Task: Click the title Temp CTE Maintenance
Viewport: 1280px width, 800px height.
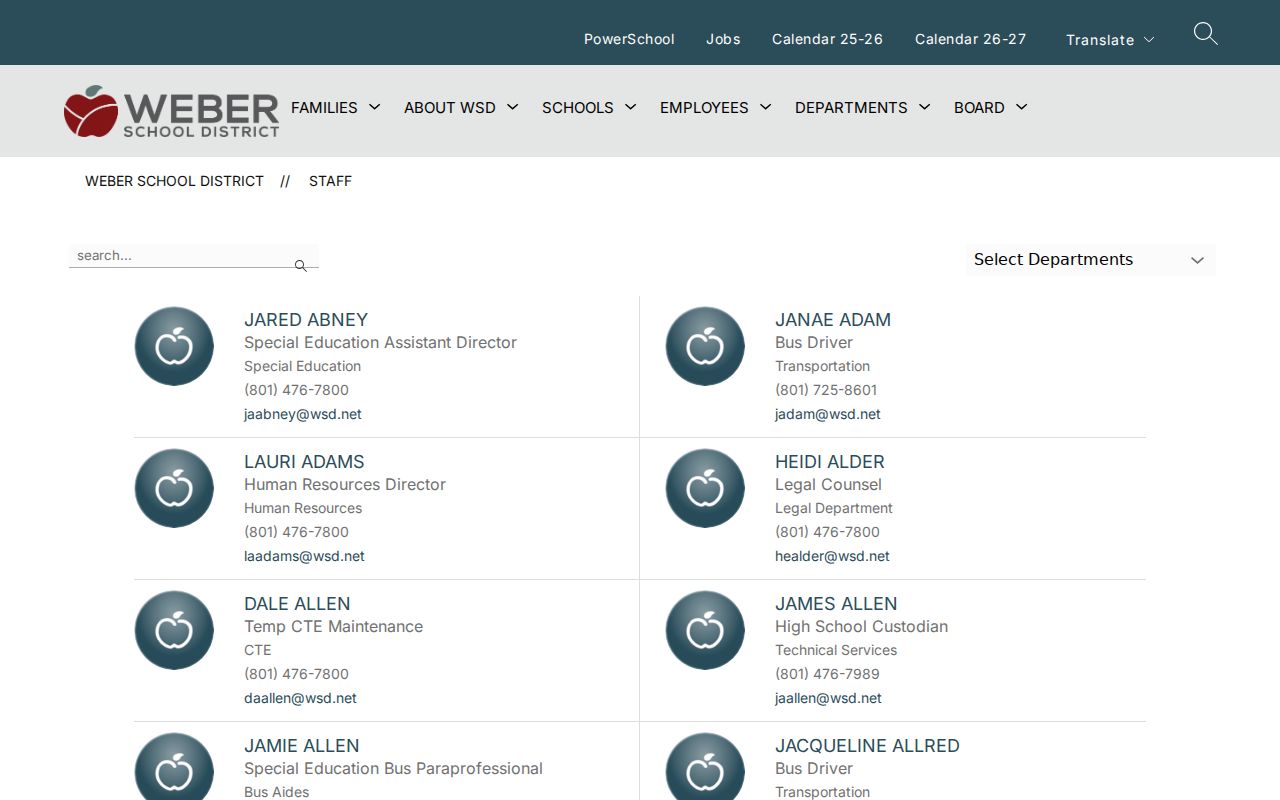Action: 333,627
